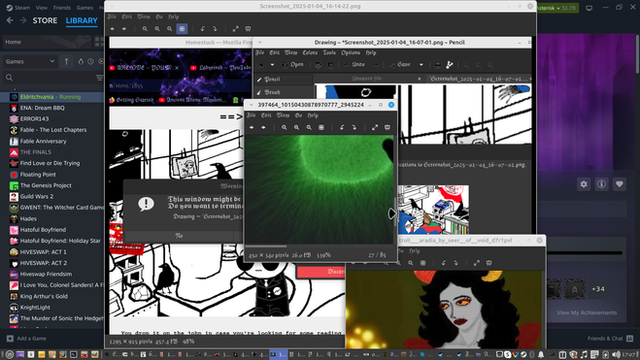
Task: Enter fullscreen in the 397464 green viewer
Action: point(375,127)
